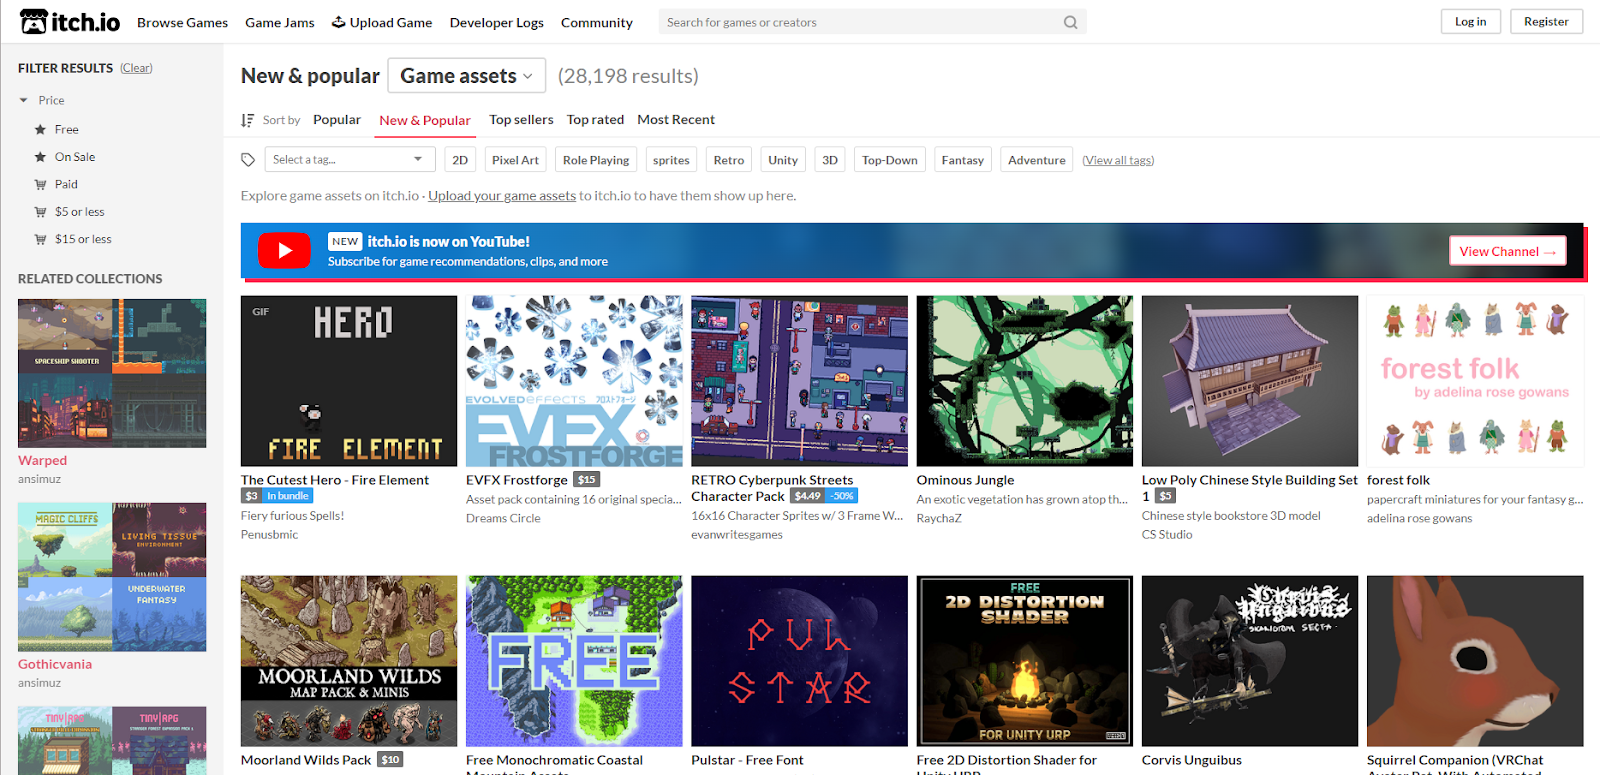Click cart icon beside Paid filter

(41, 184)
